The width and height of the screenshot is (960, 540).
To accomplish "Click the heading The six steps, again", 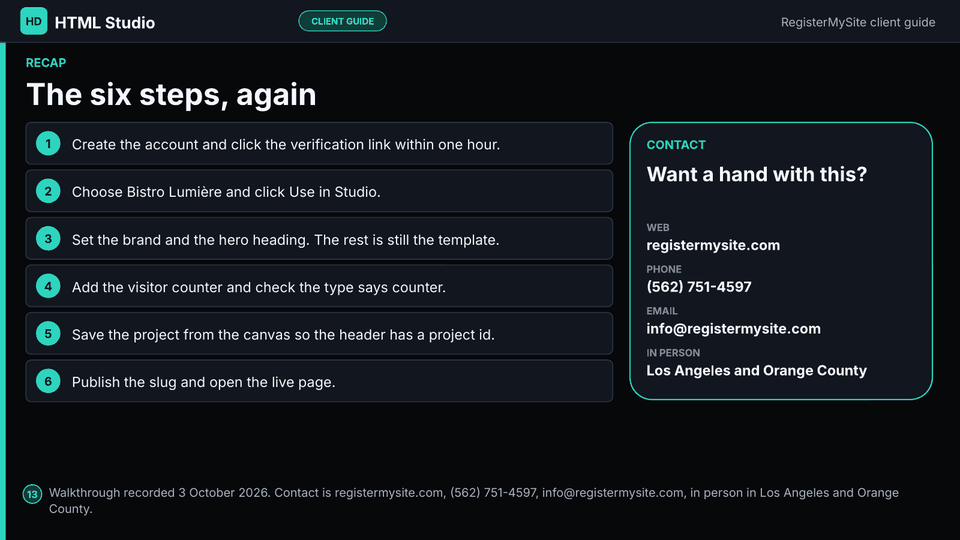I will click(171, 94).
